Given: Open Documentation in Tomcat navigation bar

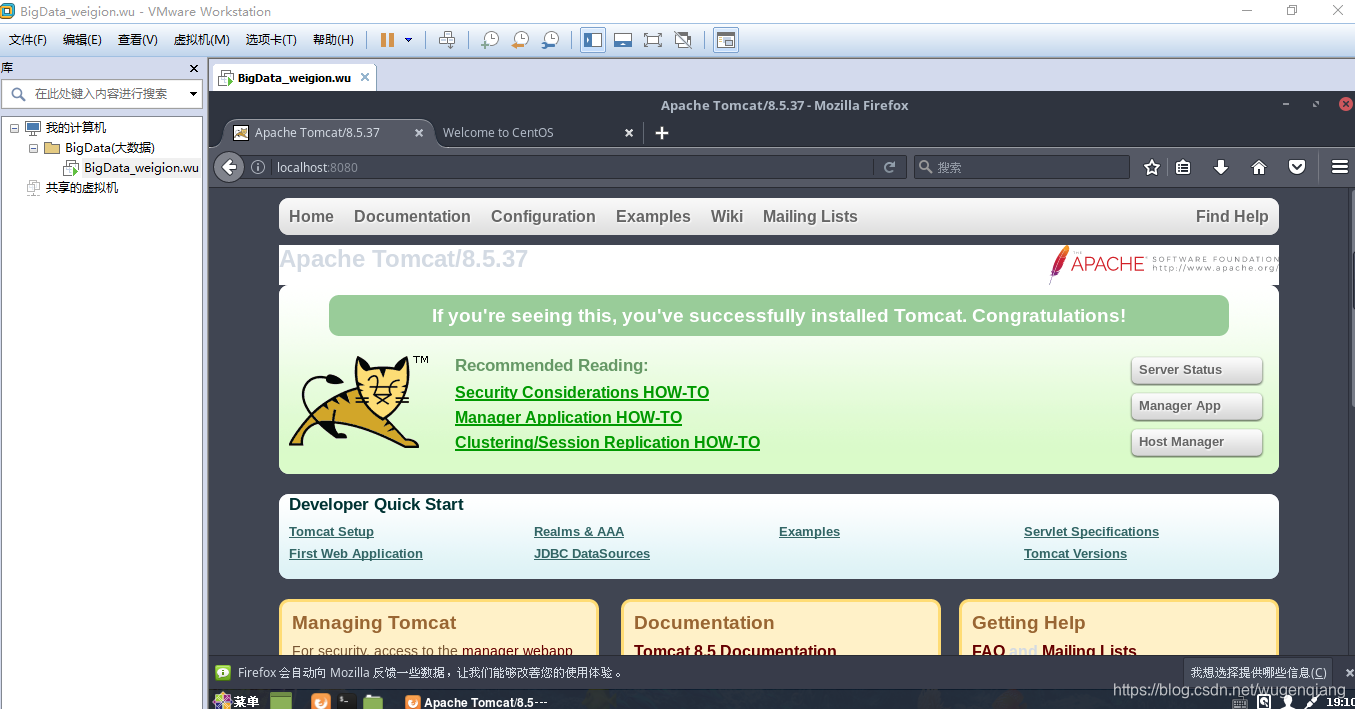Looking at the screenshot, I should coord(412,216).
